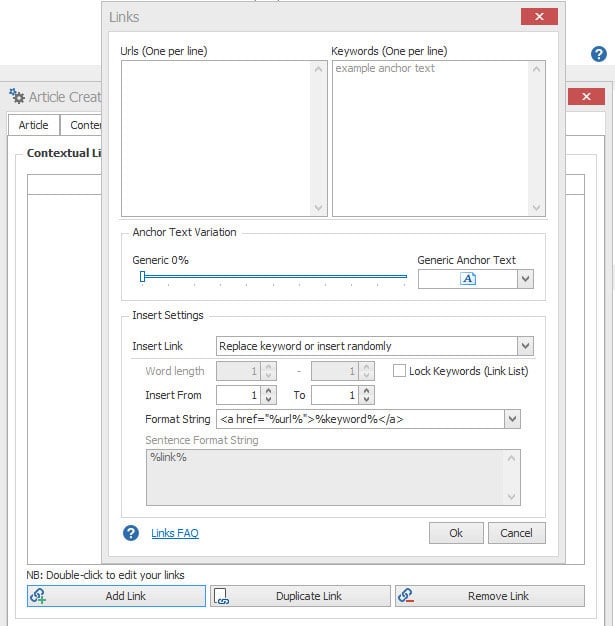Click the Generic Anchor Text label

tap(466, 260)
